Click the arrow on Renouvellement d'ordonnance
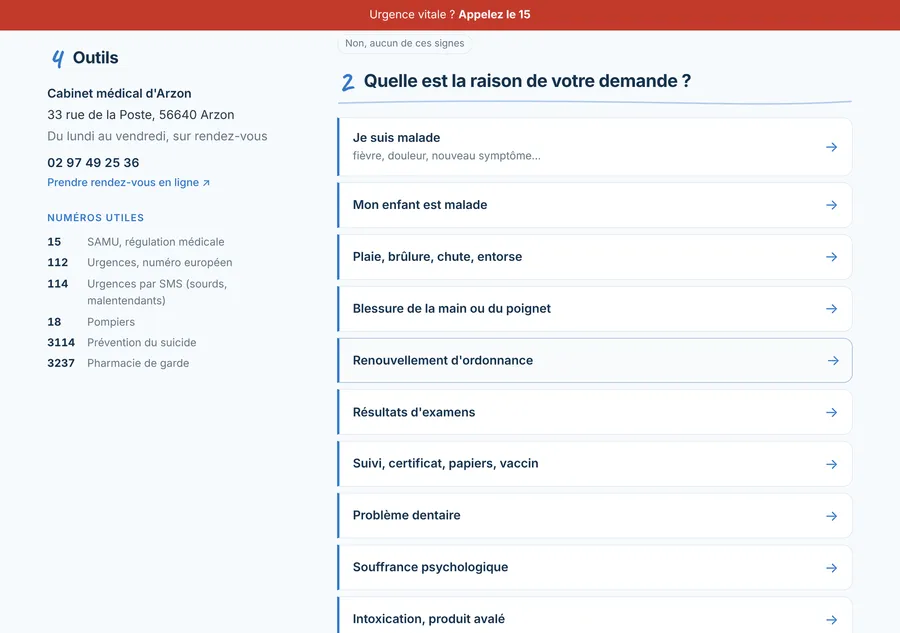The height and width of the screenshot is (633, 900). pyautogui.click(x=833, y=360)
